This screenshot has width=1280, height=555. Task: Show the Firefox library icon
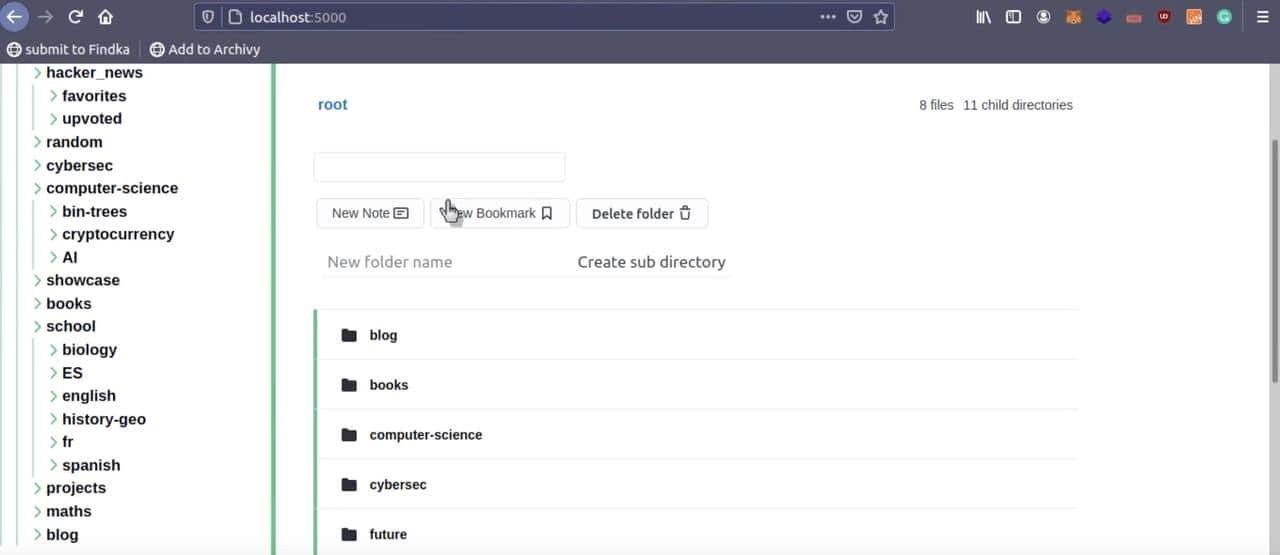983,17
